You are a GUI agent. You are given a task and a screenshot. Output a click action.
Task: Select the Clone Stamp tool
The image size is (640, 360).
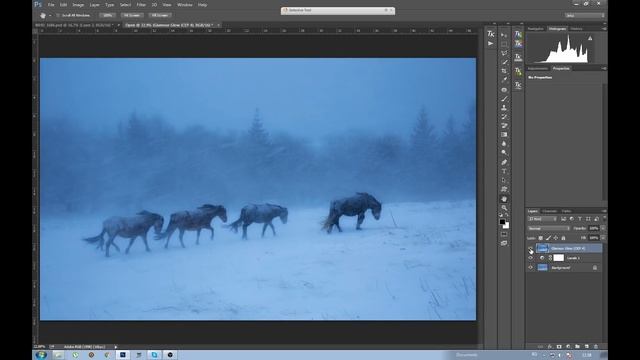pos(504,108)
